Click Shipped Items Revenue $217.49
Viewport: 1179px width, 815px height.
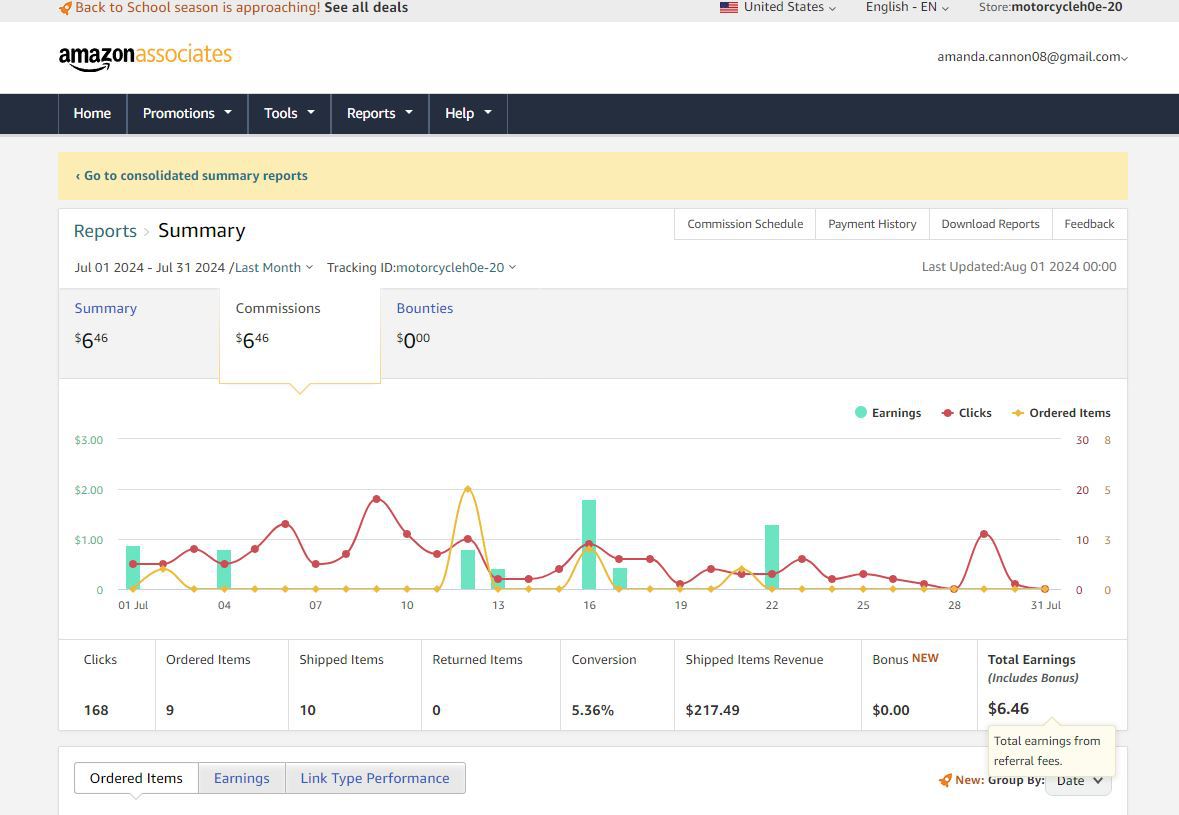point(712,710)
